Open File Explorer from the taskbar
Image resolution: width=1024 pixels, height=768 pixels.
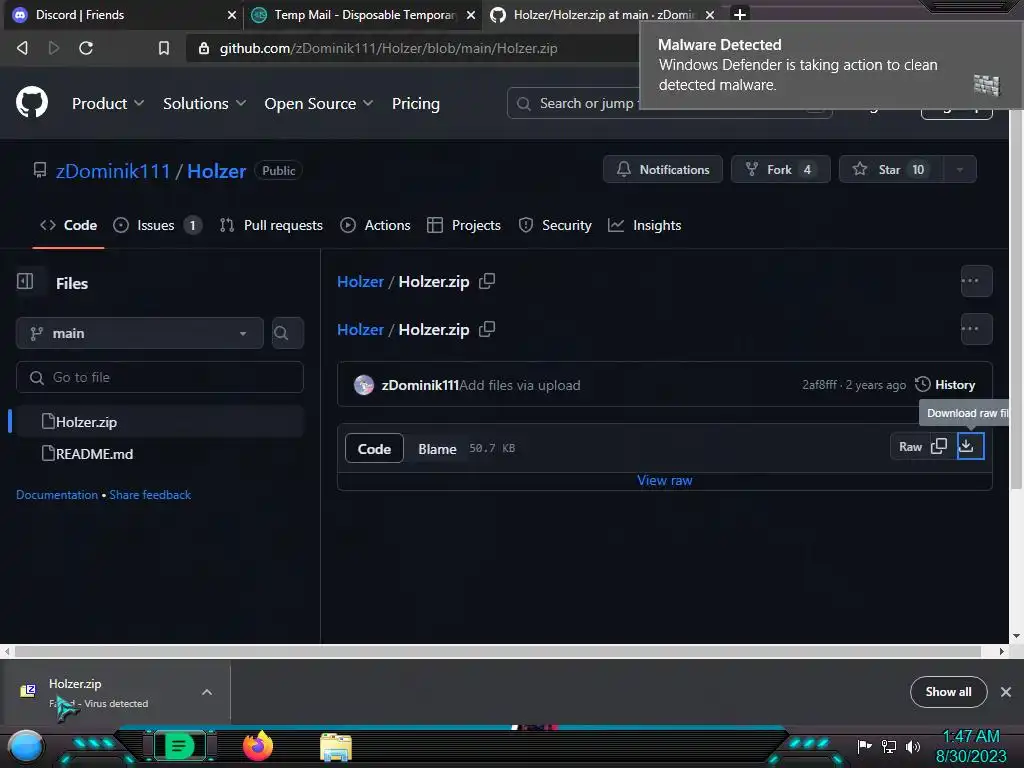[336, 747]
